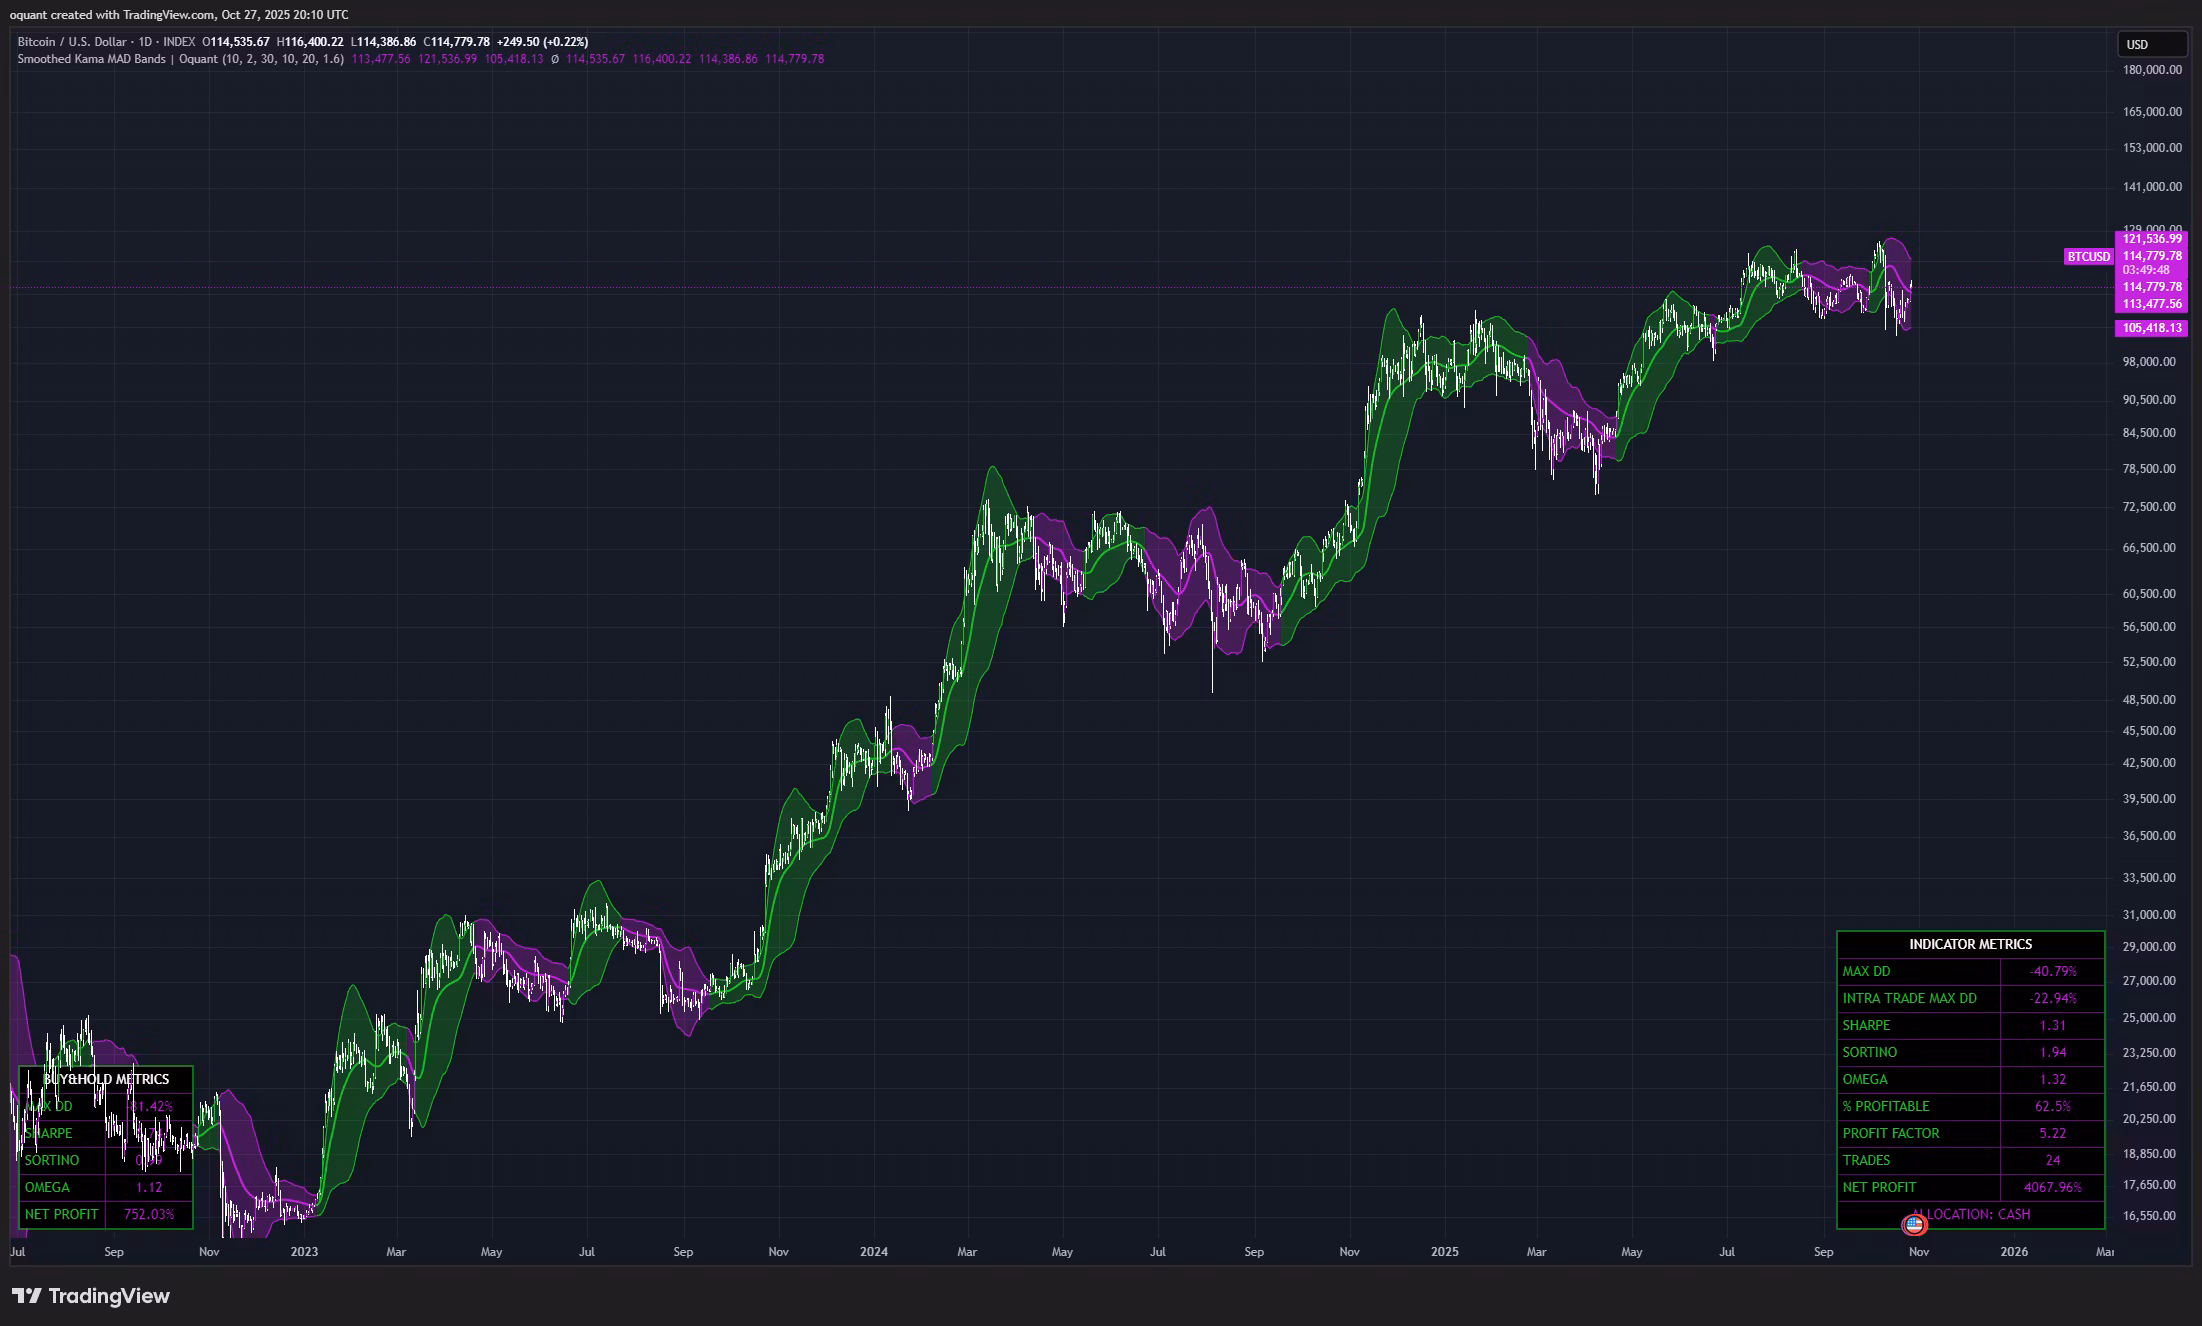Click the 121,536.99 upper band price label
2202x1326 pixels.
2151,239
